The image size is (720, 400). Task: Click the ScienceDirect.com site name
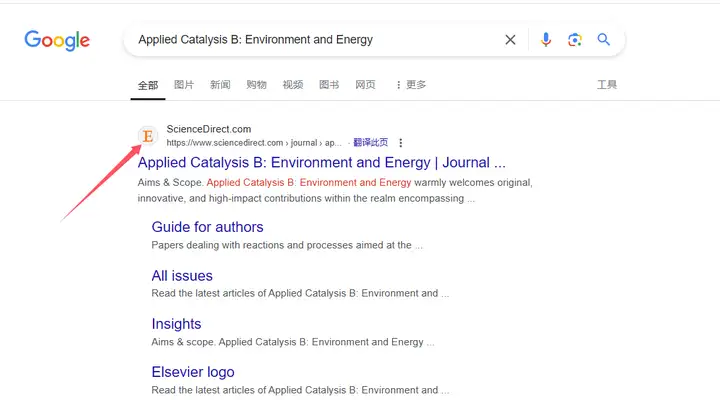coord(209,129)
